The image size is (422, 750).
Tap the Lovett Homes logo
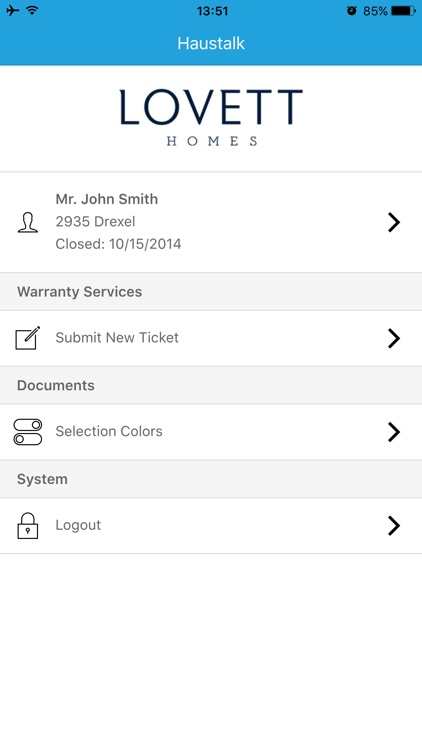211,118
